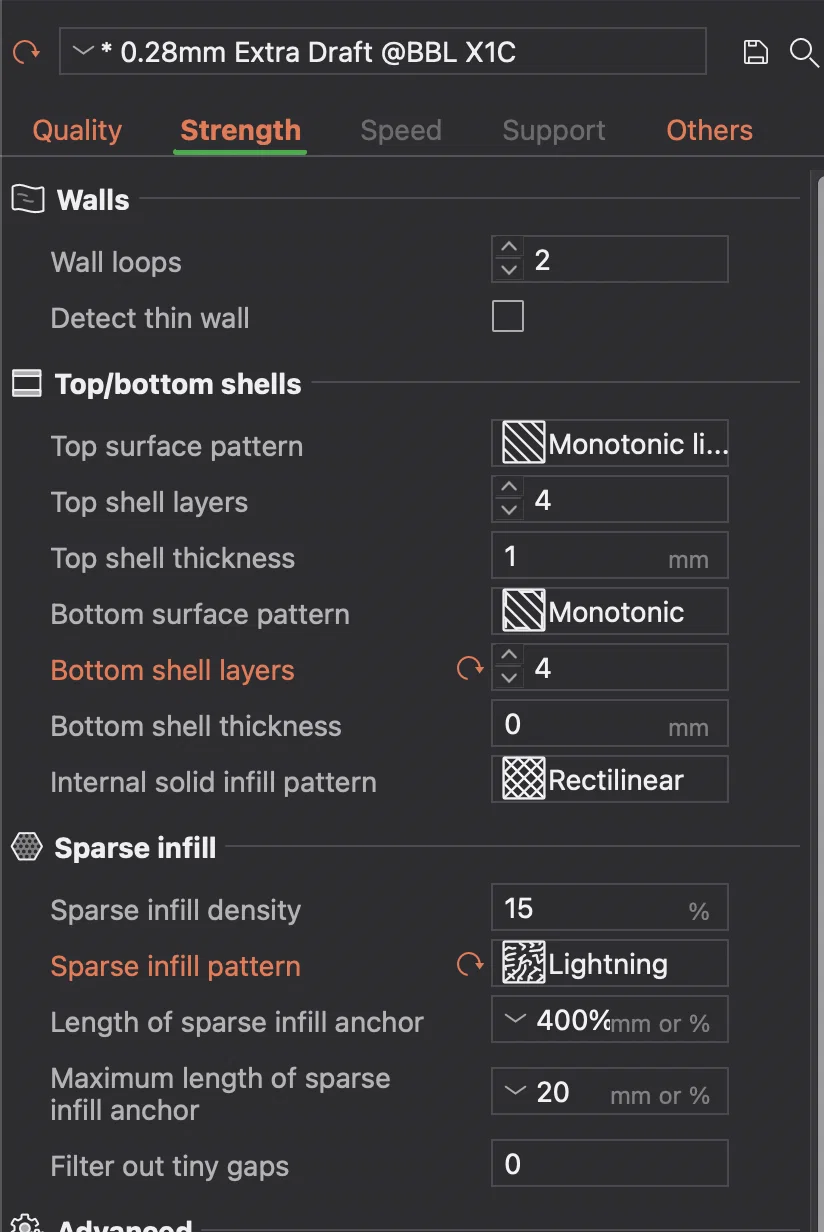Toggle the Detect thin wall checkbox
This screenshot has height=1232, width=824.
tap(508, 317)
